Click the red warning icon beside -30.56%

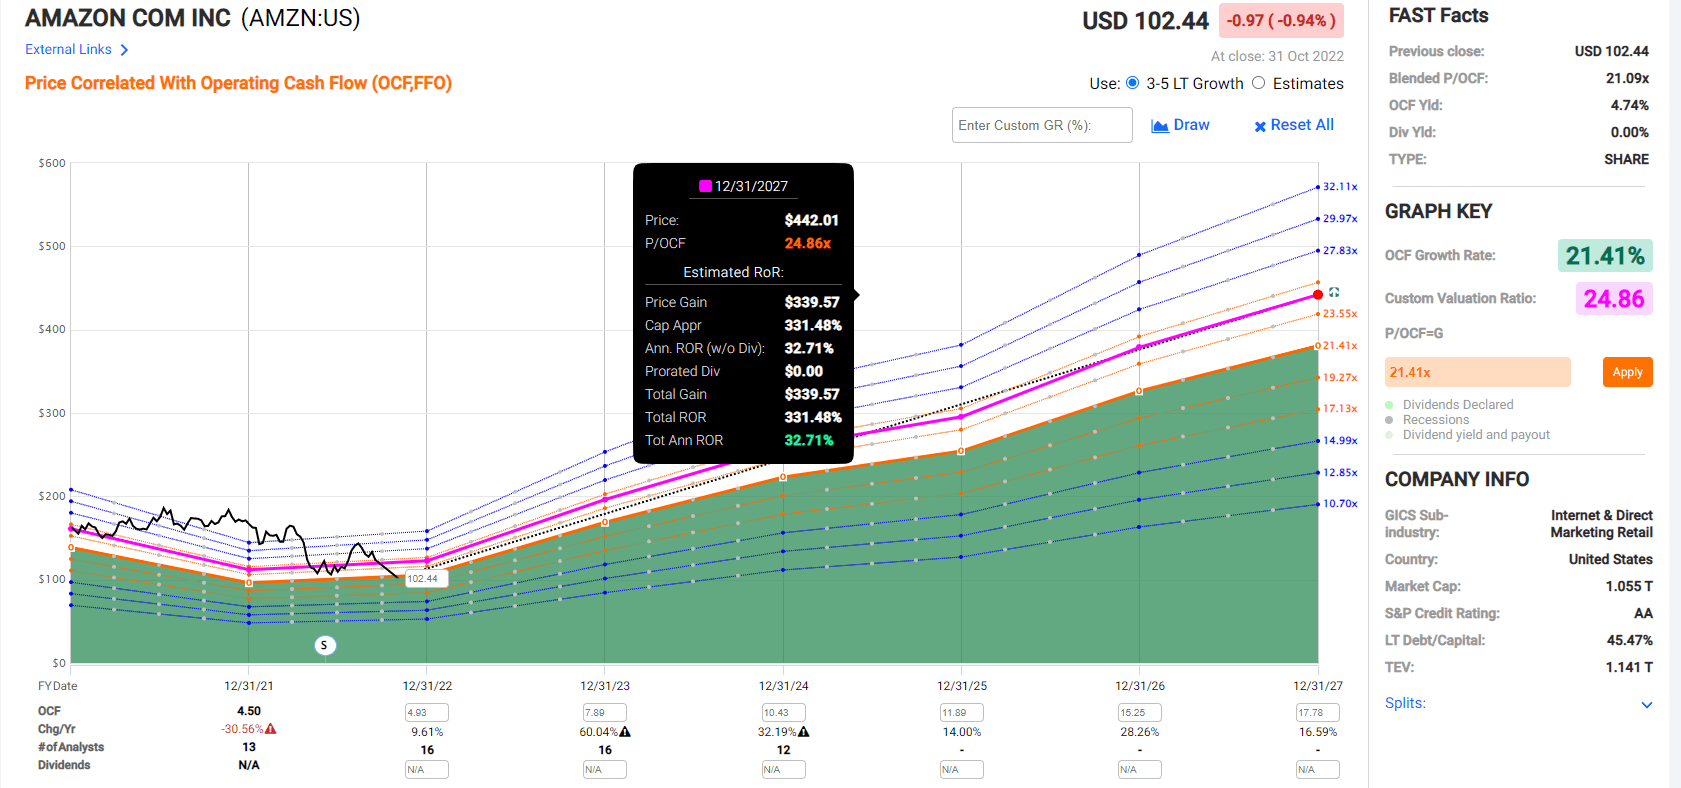pyautogui.click(x=271, y=729)
